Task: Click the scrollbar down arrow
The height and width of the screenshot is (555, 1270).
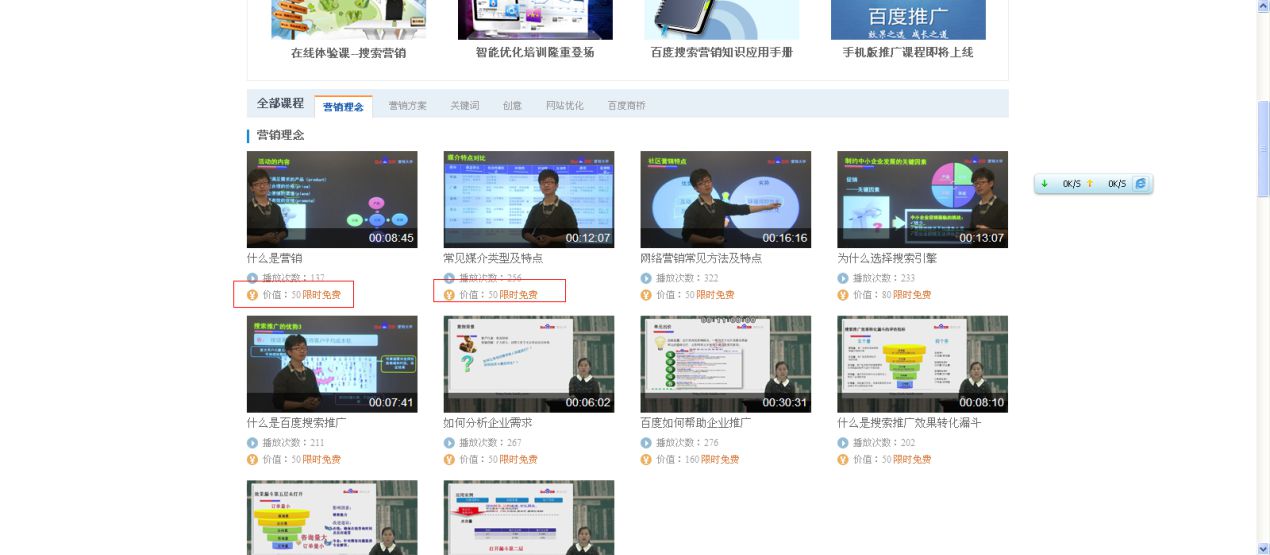Action: click(x=1263, y=547)
